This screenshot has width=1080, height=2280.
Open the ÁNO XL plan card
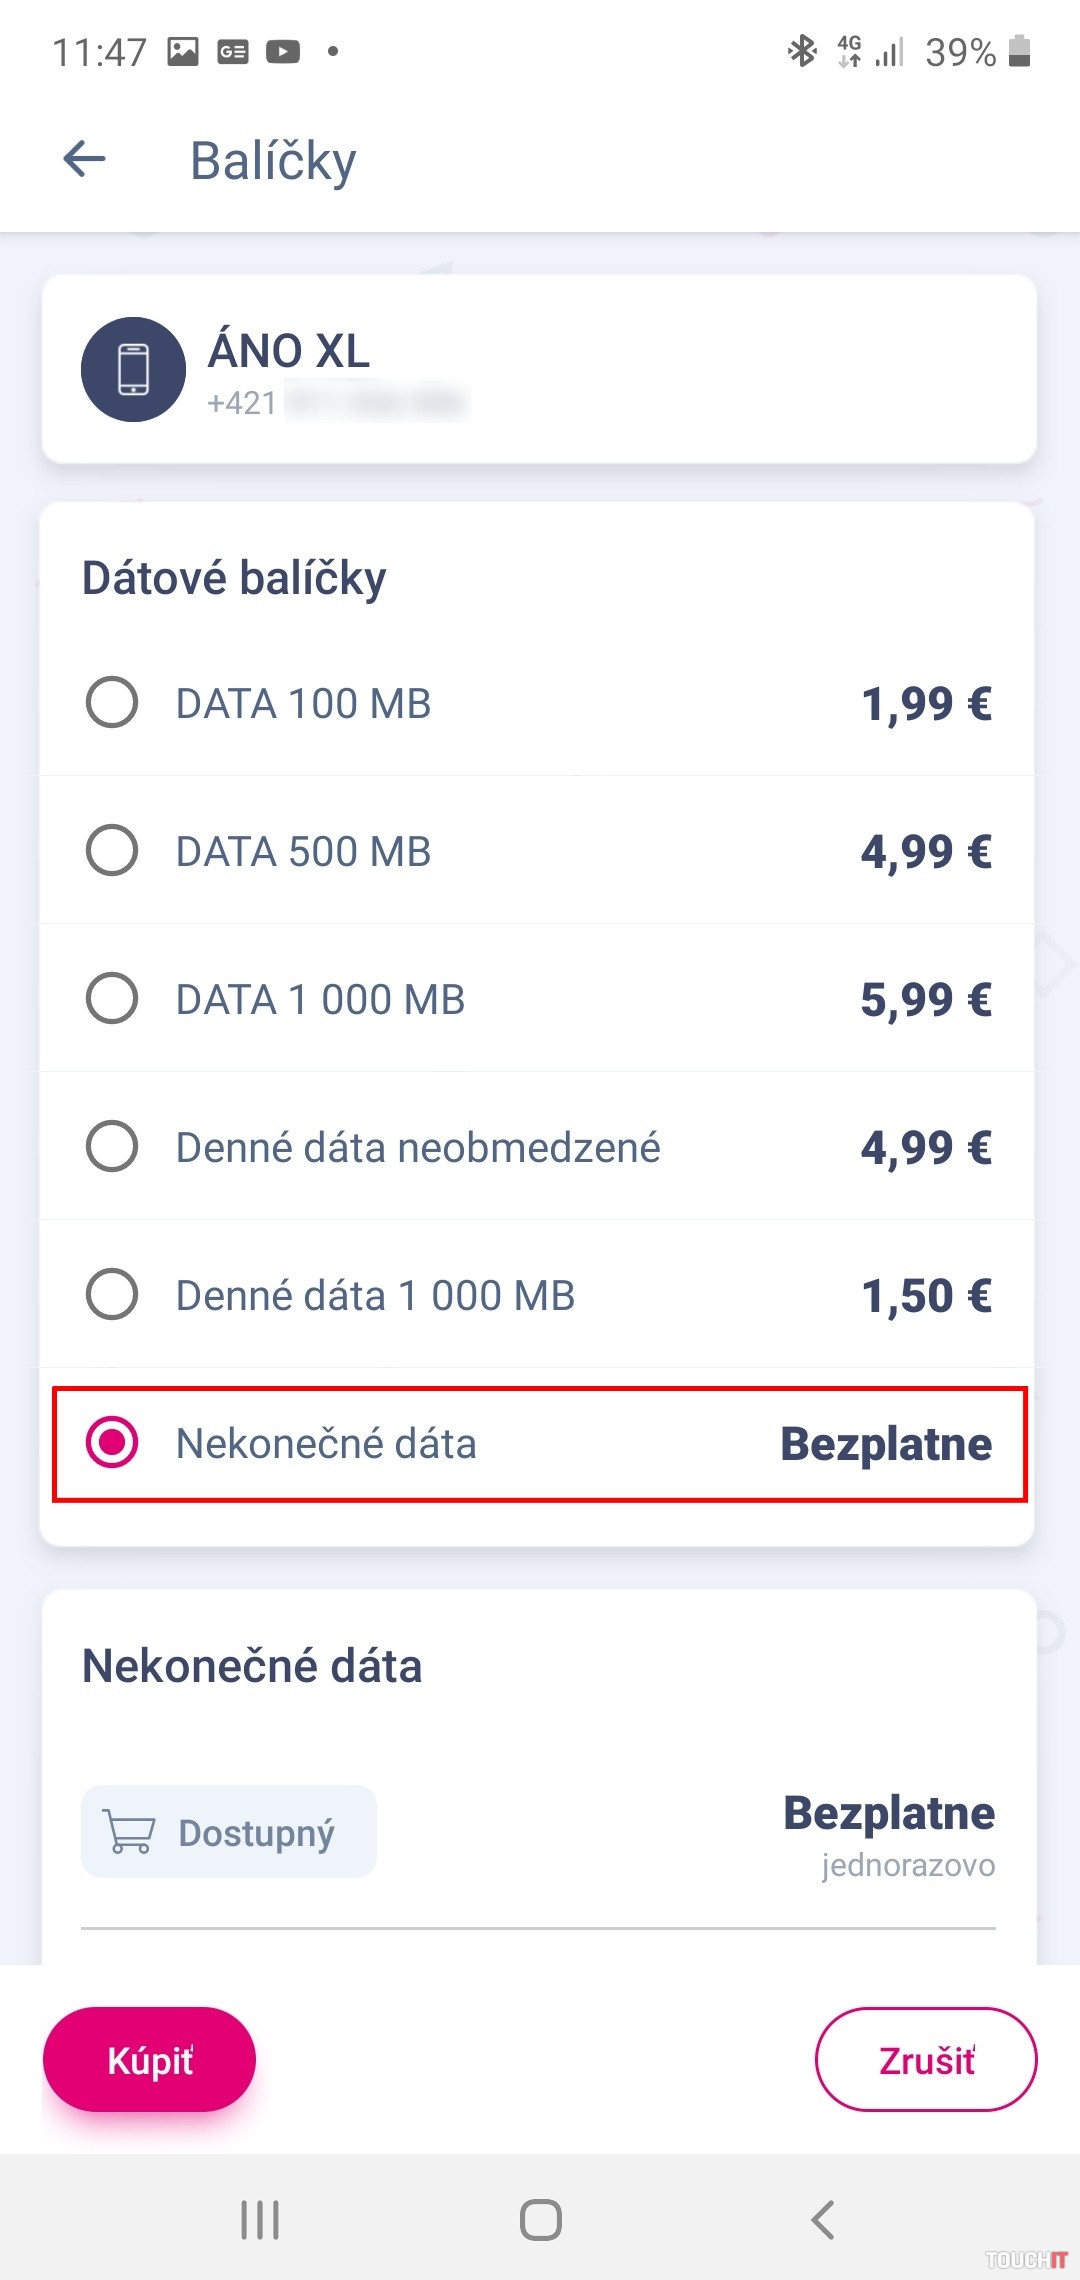(538, 369)
